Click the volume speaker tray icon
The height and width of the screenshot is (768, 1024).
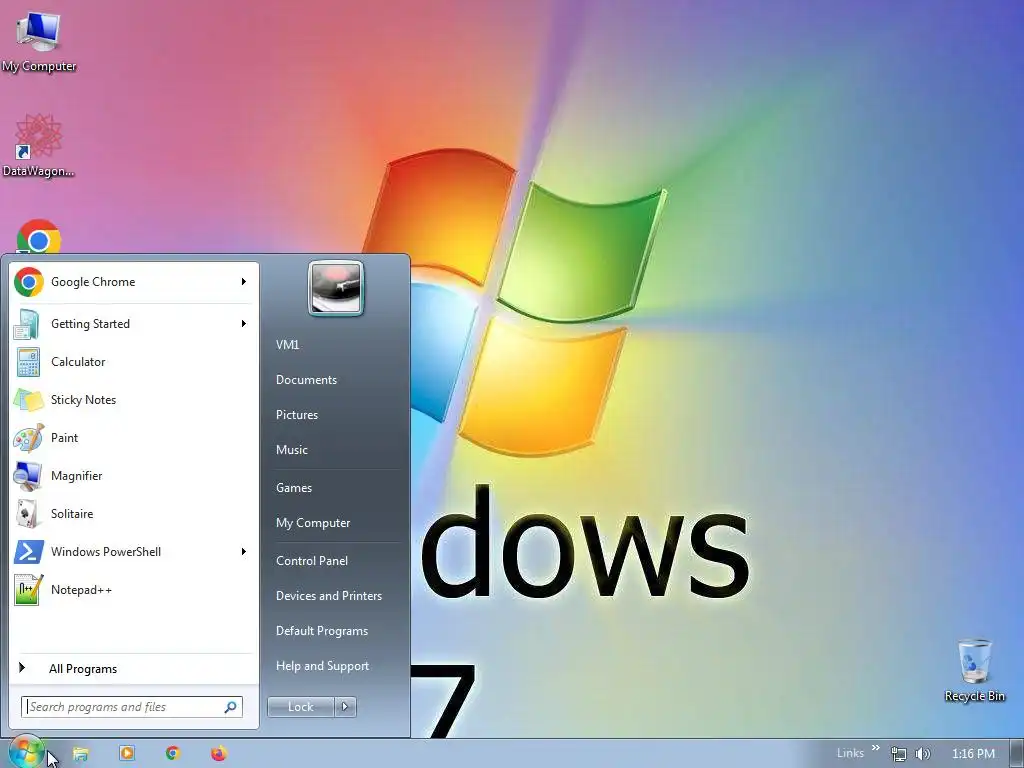(922, 754)
